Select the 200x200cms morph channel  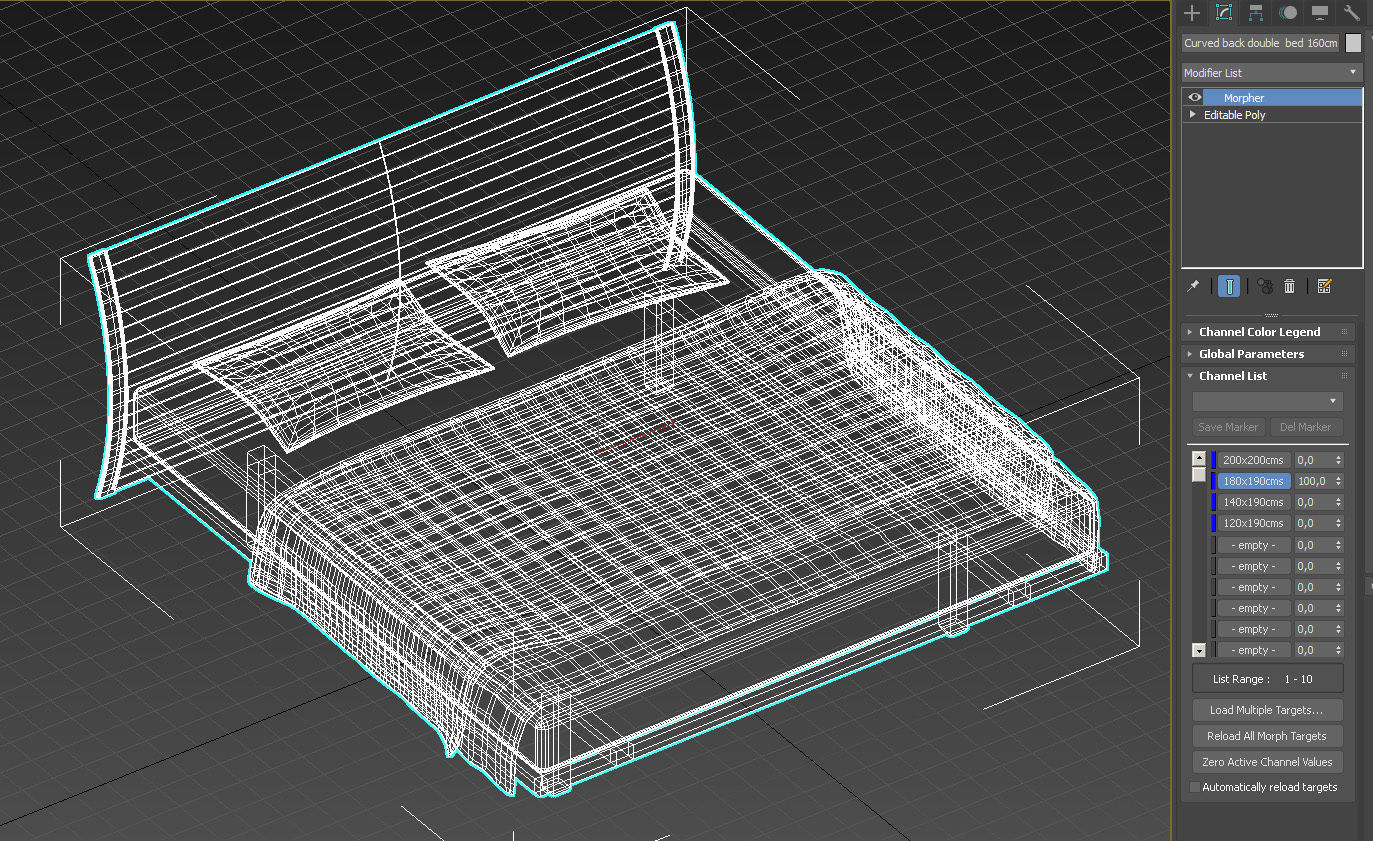(x=1253, y=460)
